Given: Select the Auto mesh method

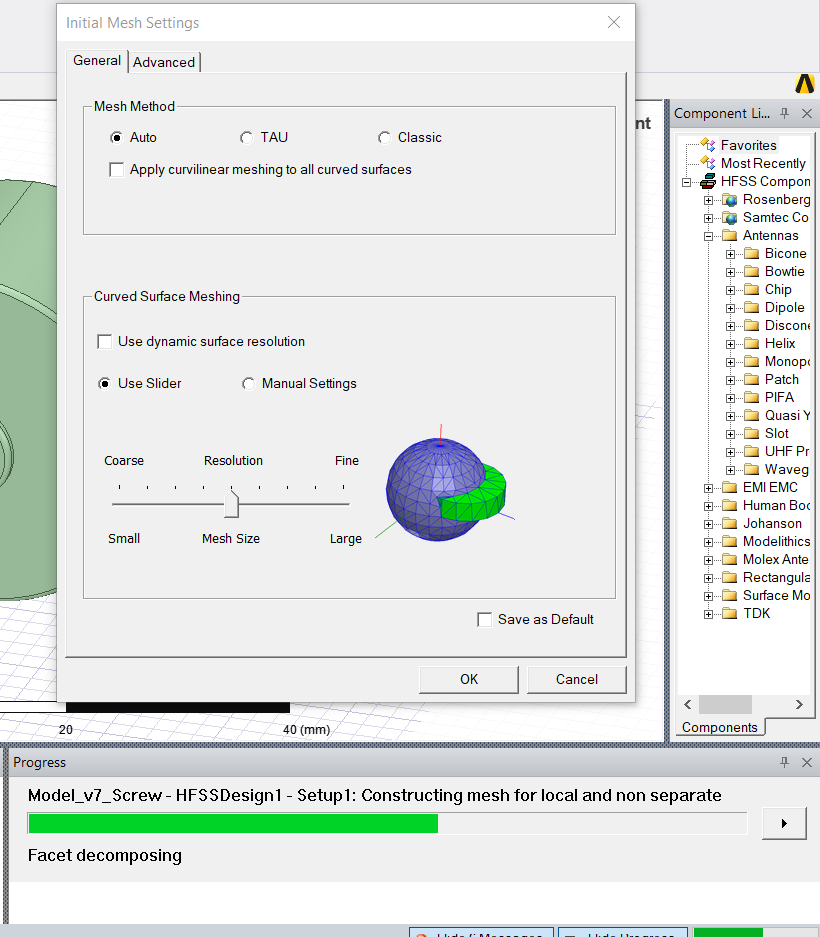Looking at the screenshot, I should point(117,137).
